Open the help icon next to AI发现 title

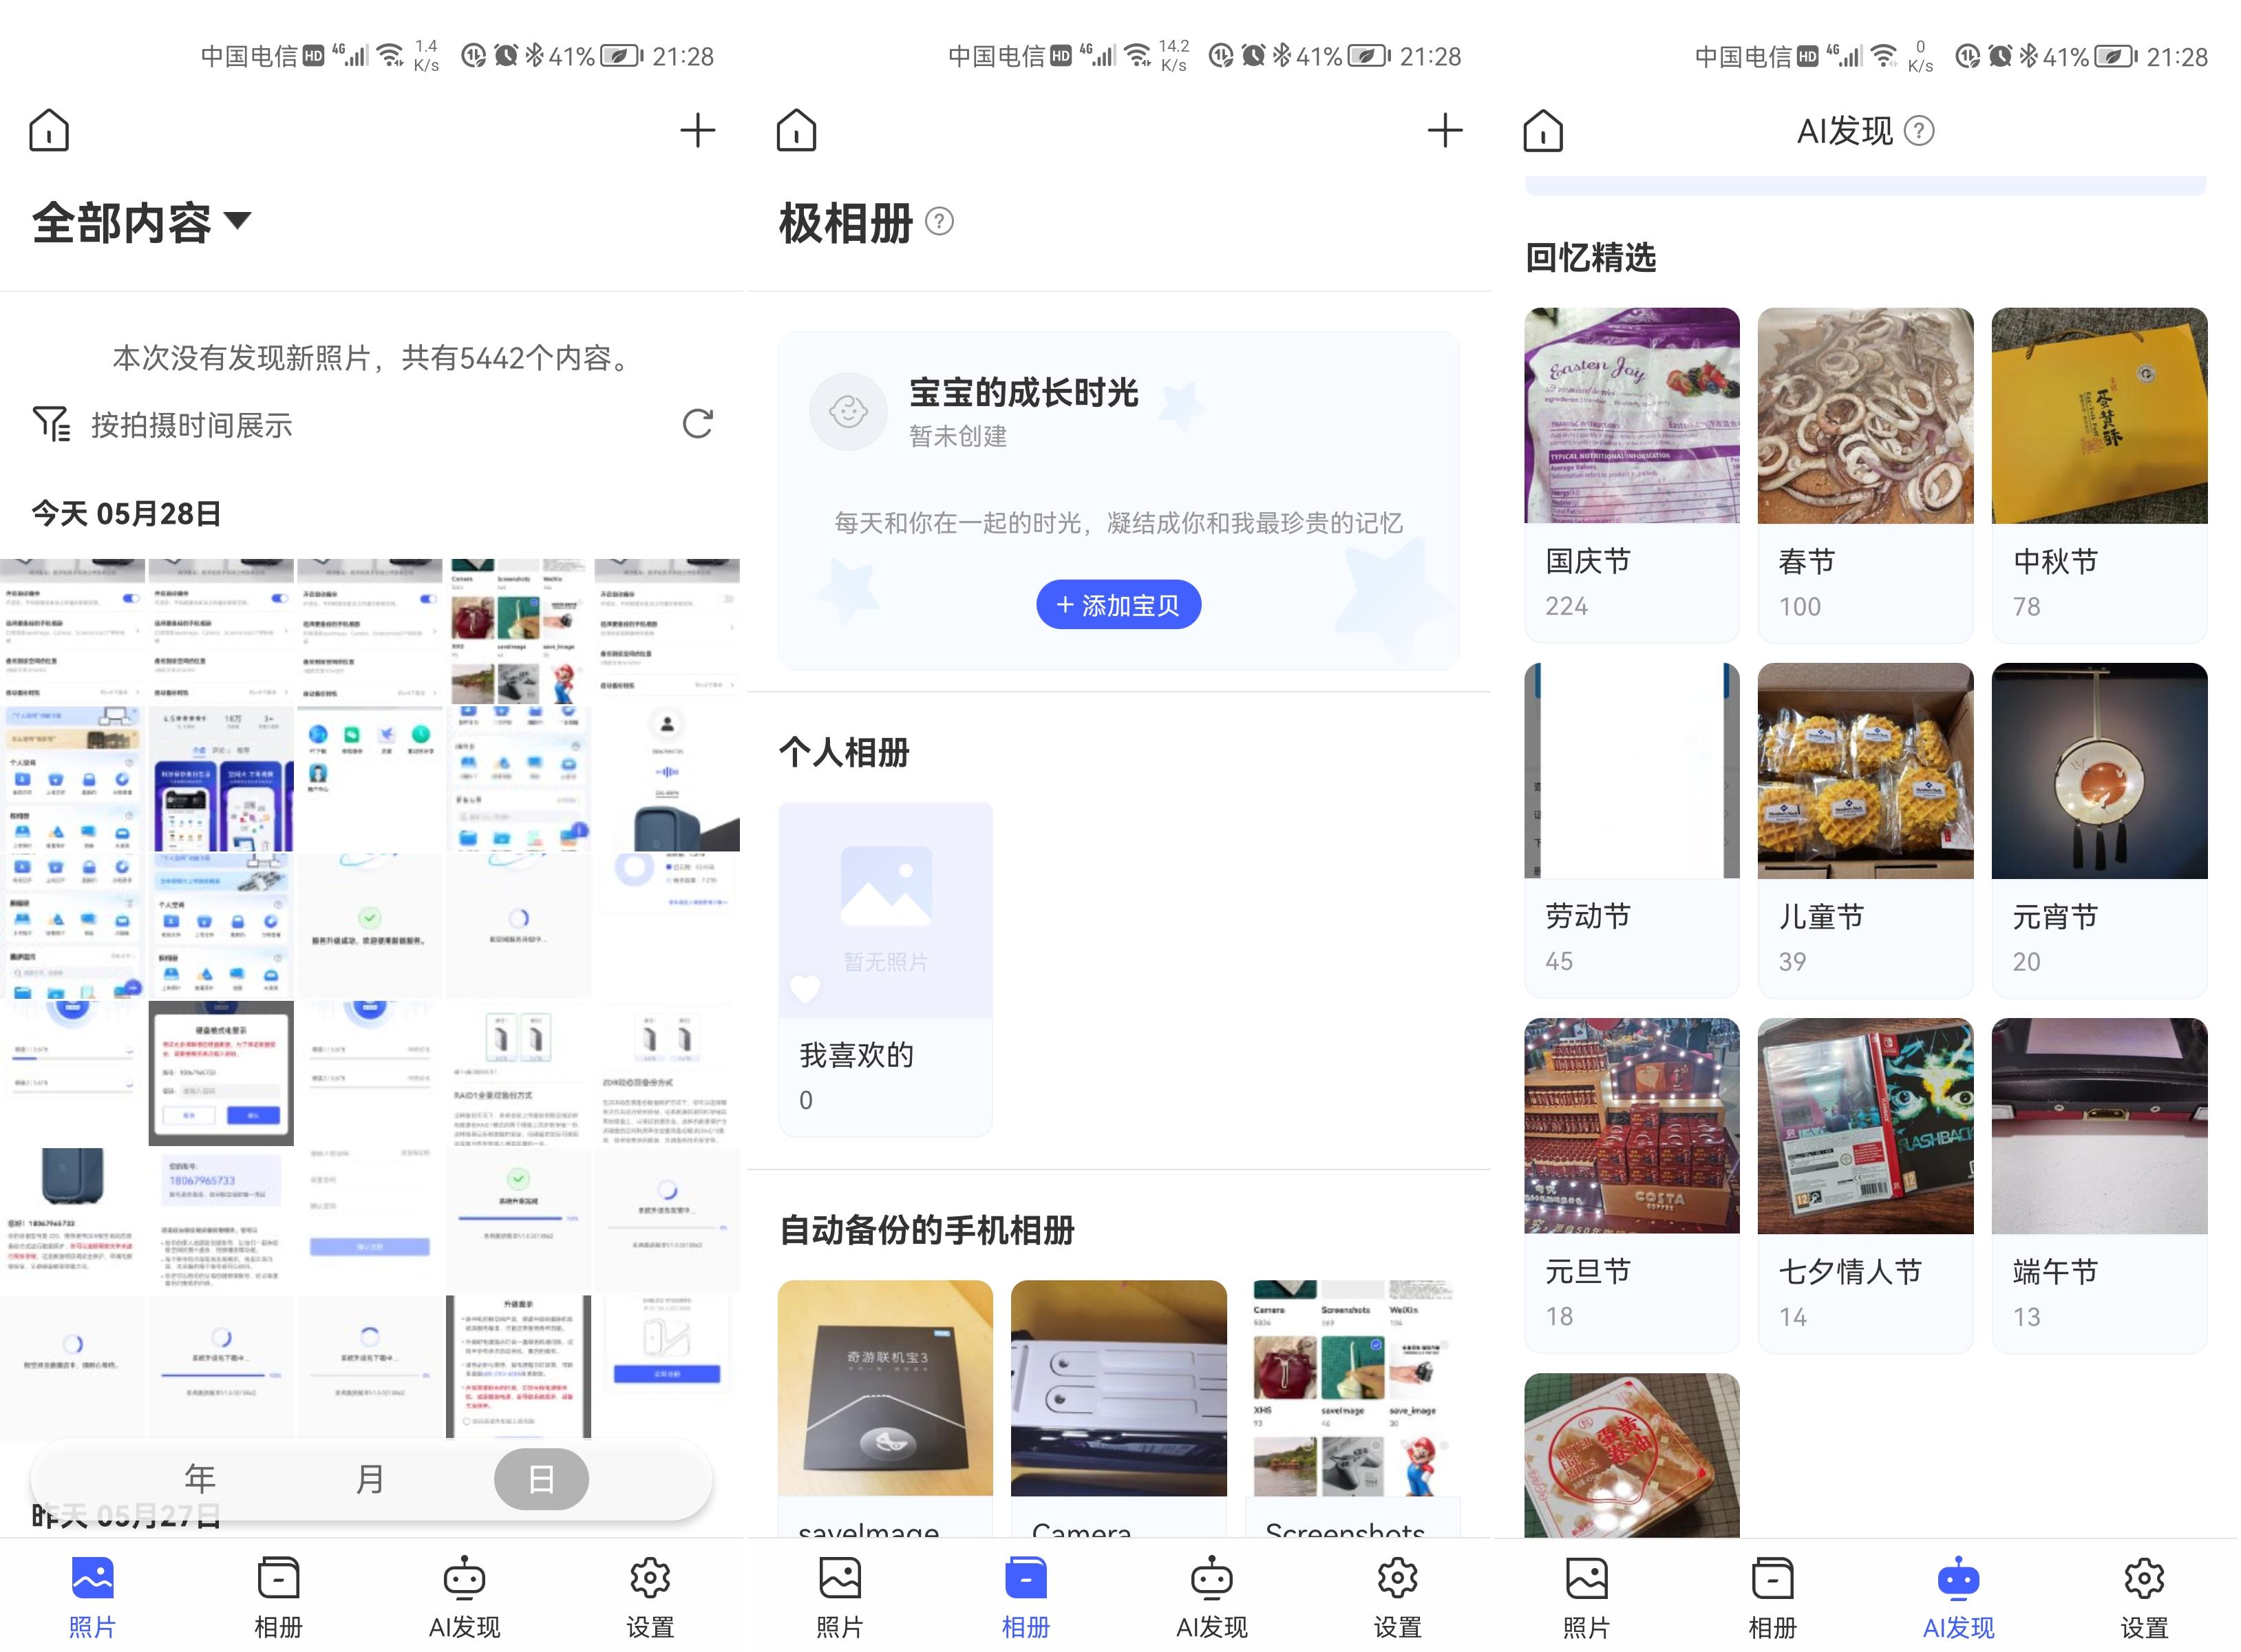(x=1919, y=130)
